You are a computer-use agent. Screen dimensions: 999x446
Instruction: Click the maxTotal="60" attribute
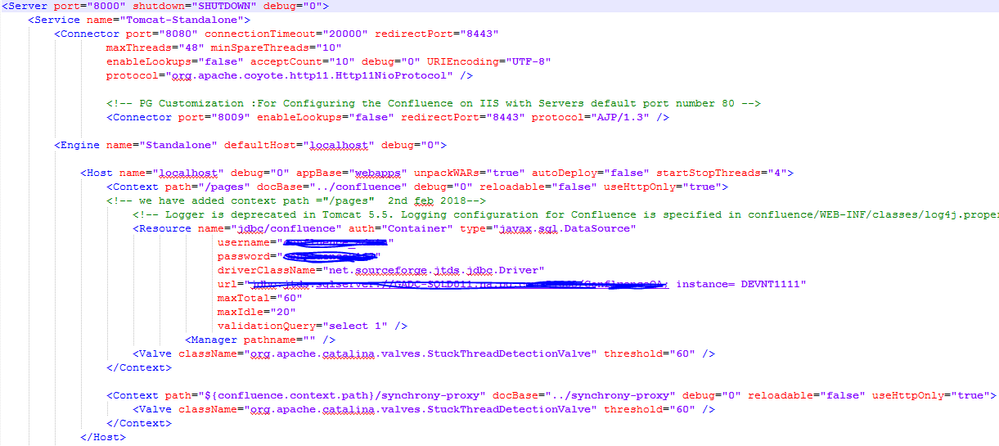tap(259, 298)
